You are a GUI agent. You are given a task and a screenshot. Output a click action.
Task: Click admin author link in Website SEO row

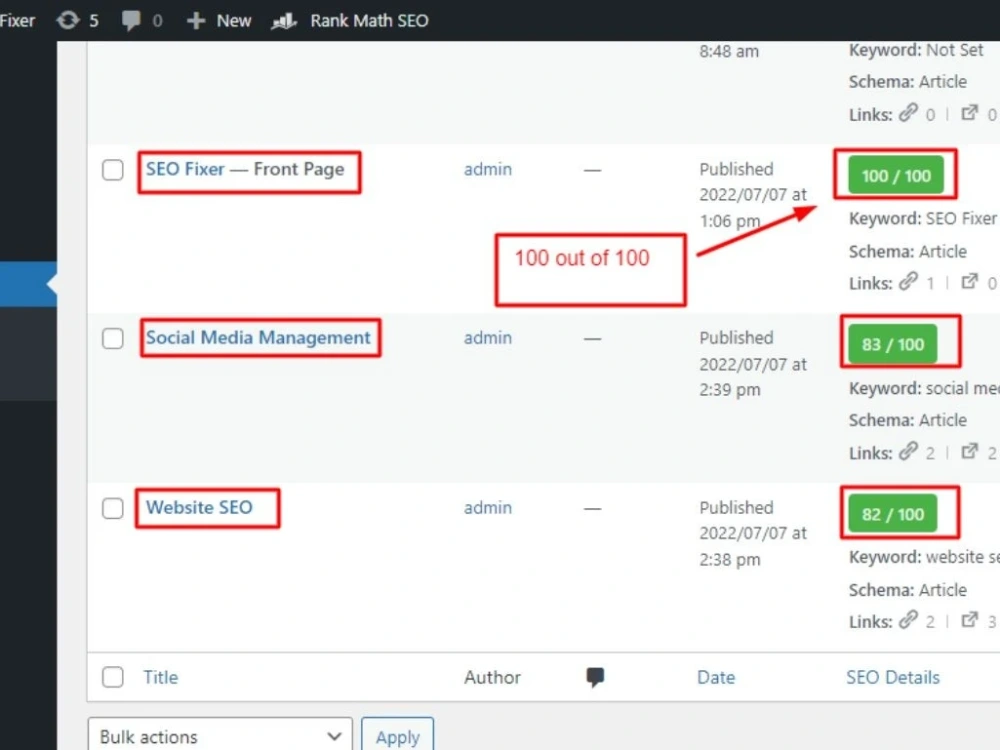[488, 508]
